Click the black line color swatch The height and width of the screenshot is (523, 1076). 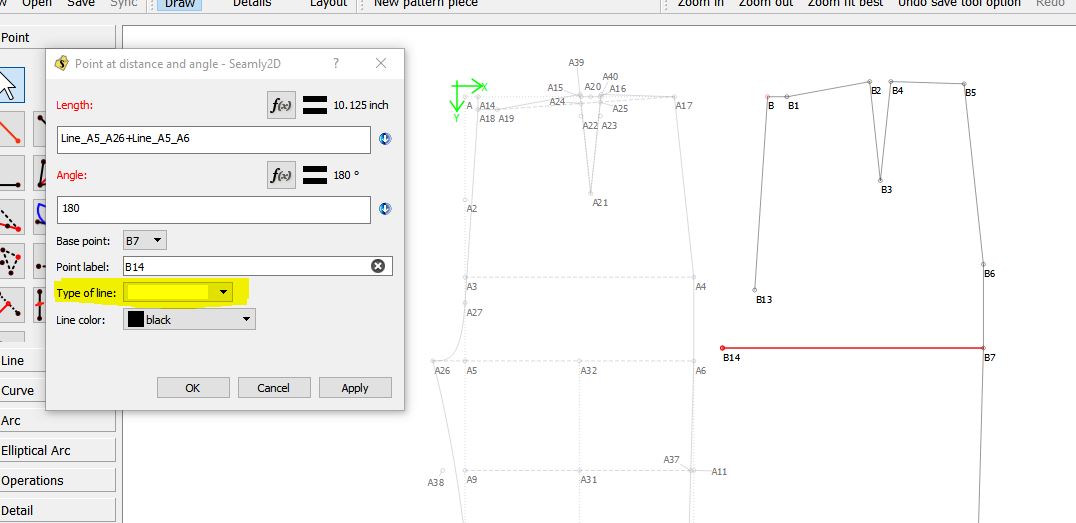[136, 319]
